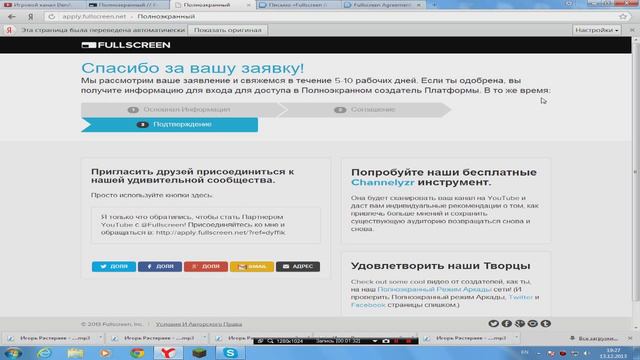Click the address bar with apply.fullscreen.net
This screenshot has height=360, width=640.
coord(335,17)
